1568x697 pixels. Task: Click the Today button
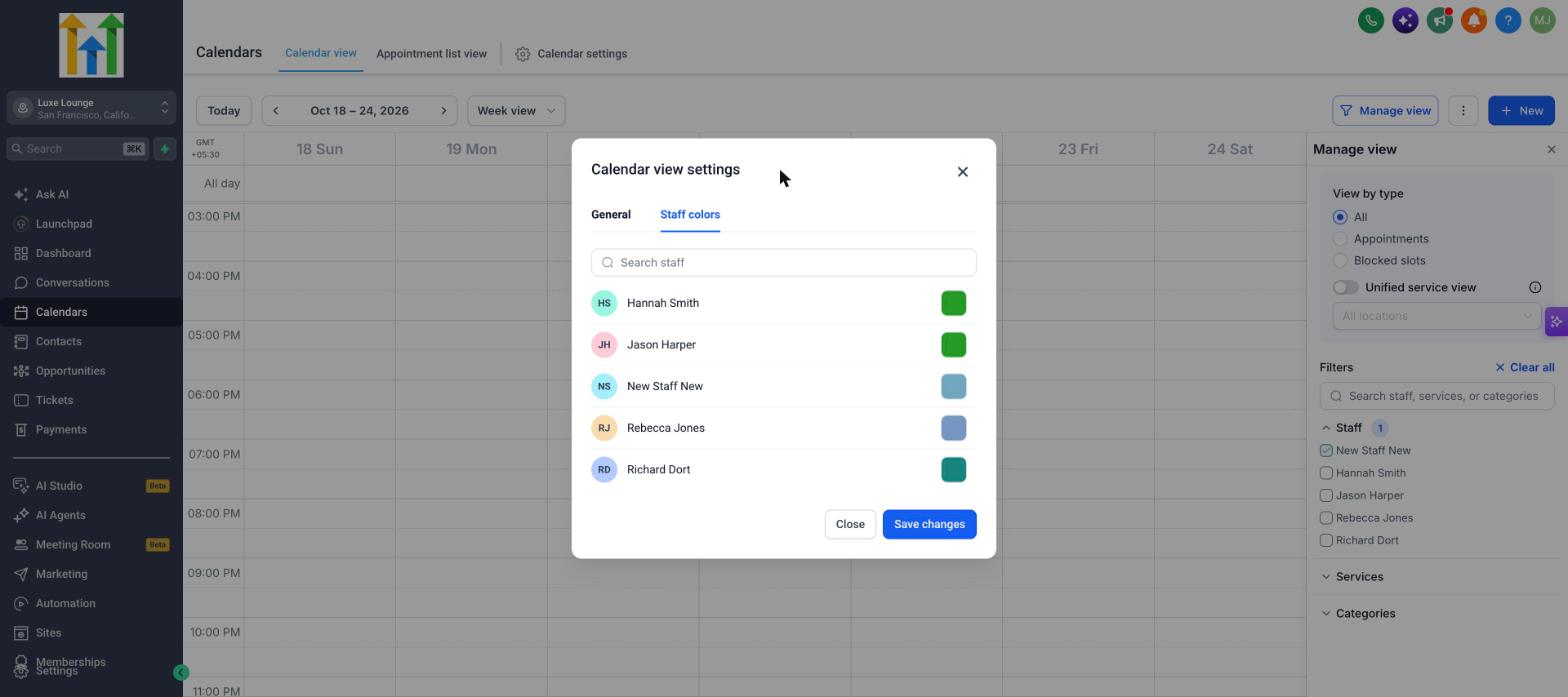click(x=224, y=111)
